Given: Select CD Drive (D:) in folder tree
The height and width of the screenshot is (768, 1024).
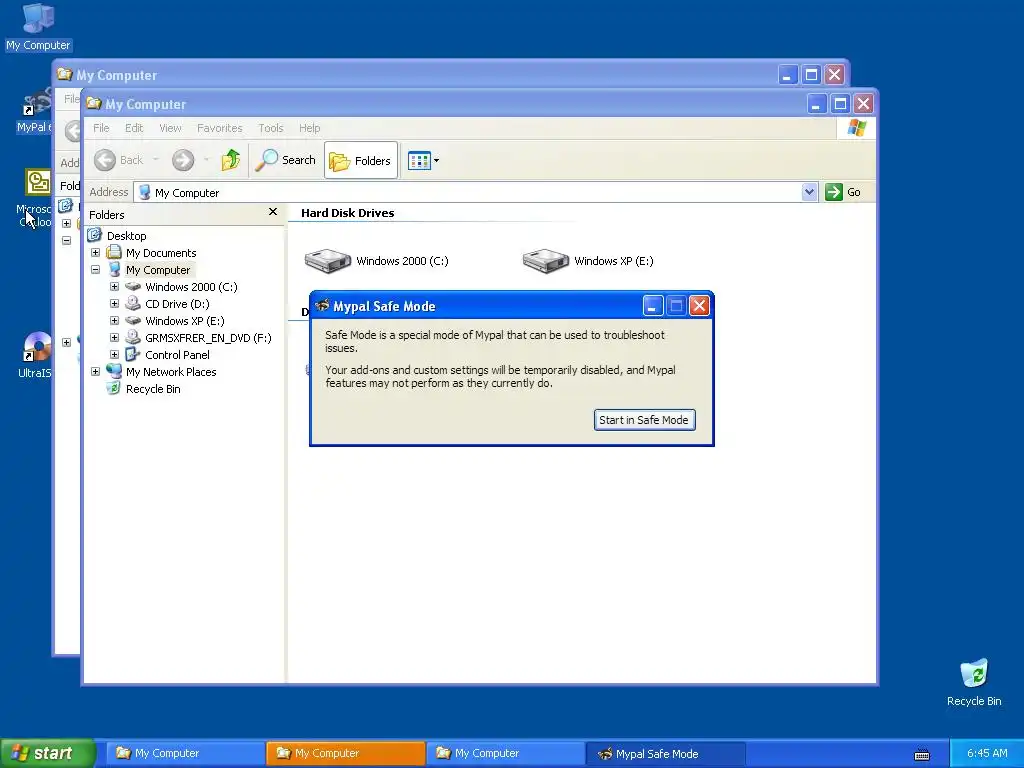Looking at the screenshot, I should [x=177, y=304].
